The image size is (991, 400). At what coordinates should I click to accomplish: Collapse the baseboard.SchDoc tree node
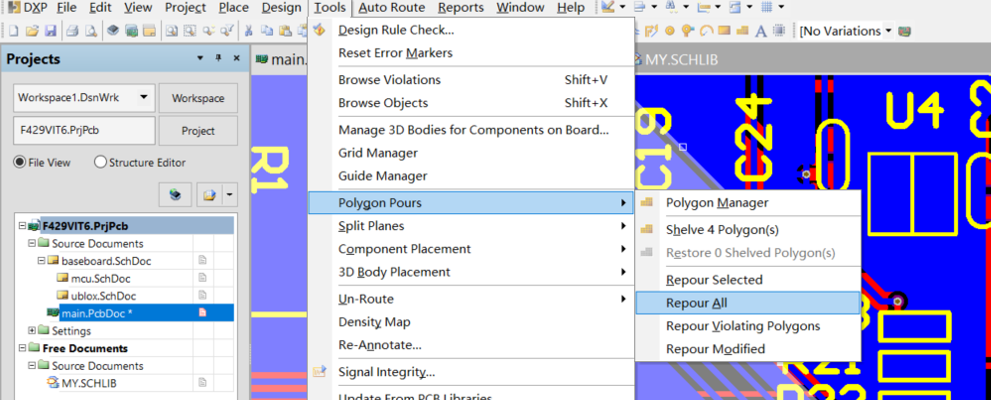pyautogui.click(x=41, y=261)
